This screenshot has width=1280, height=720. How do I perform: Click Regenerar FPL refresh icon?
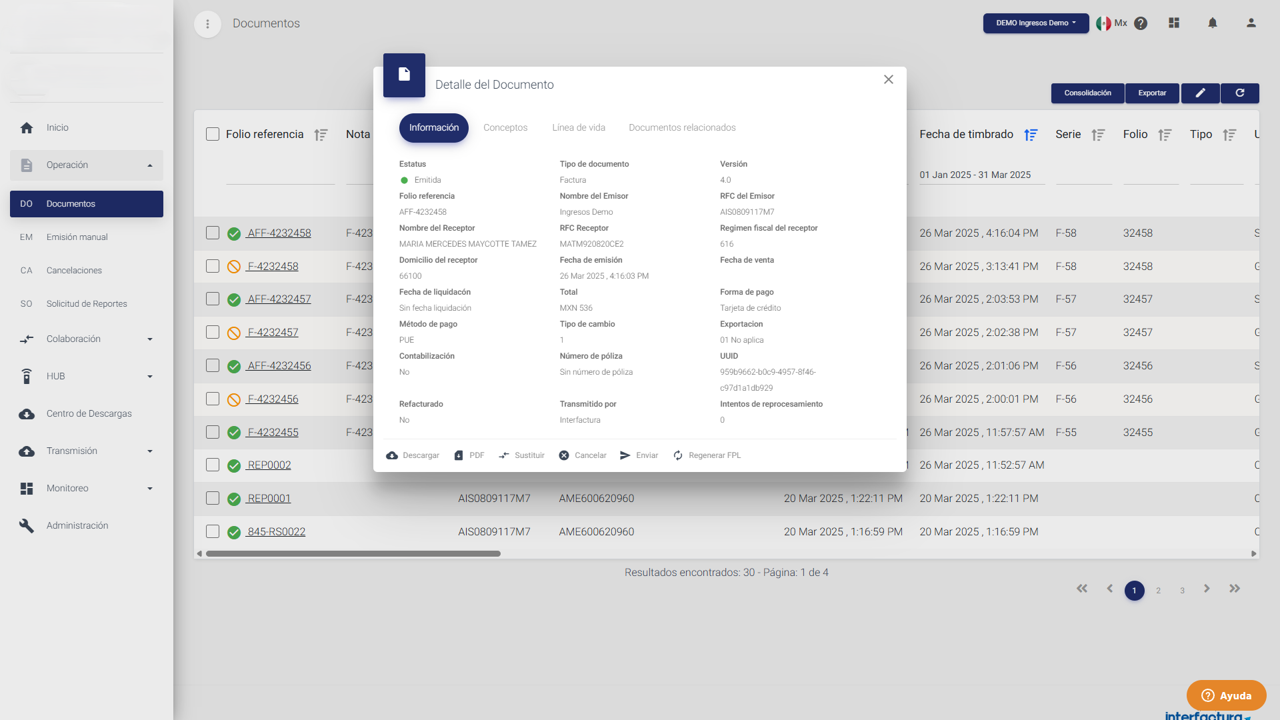(678, 455)
